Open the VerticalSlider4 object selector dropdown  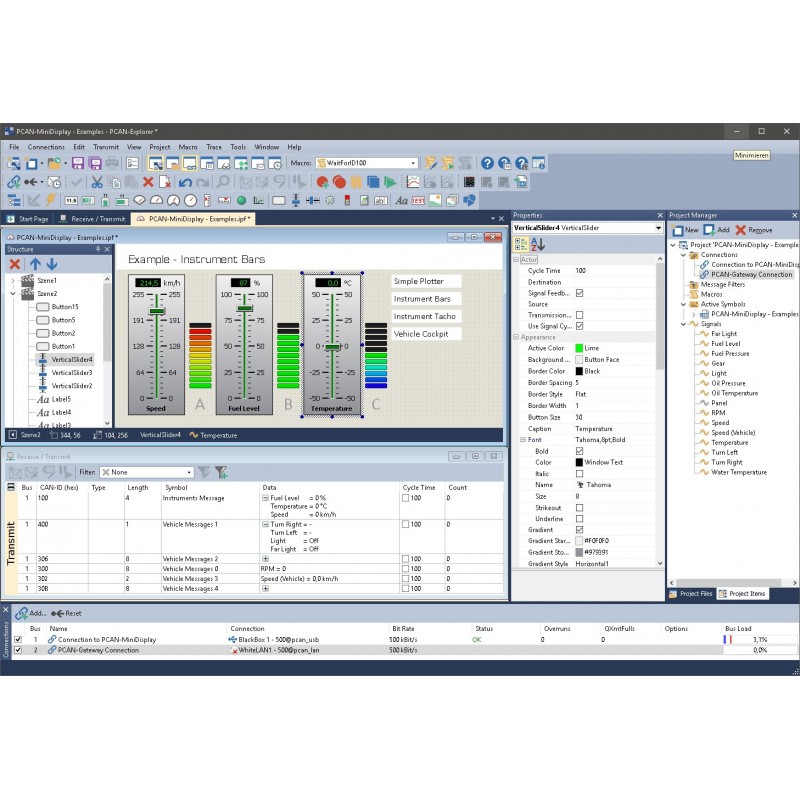[x=658, y=228]
